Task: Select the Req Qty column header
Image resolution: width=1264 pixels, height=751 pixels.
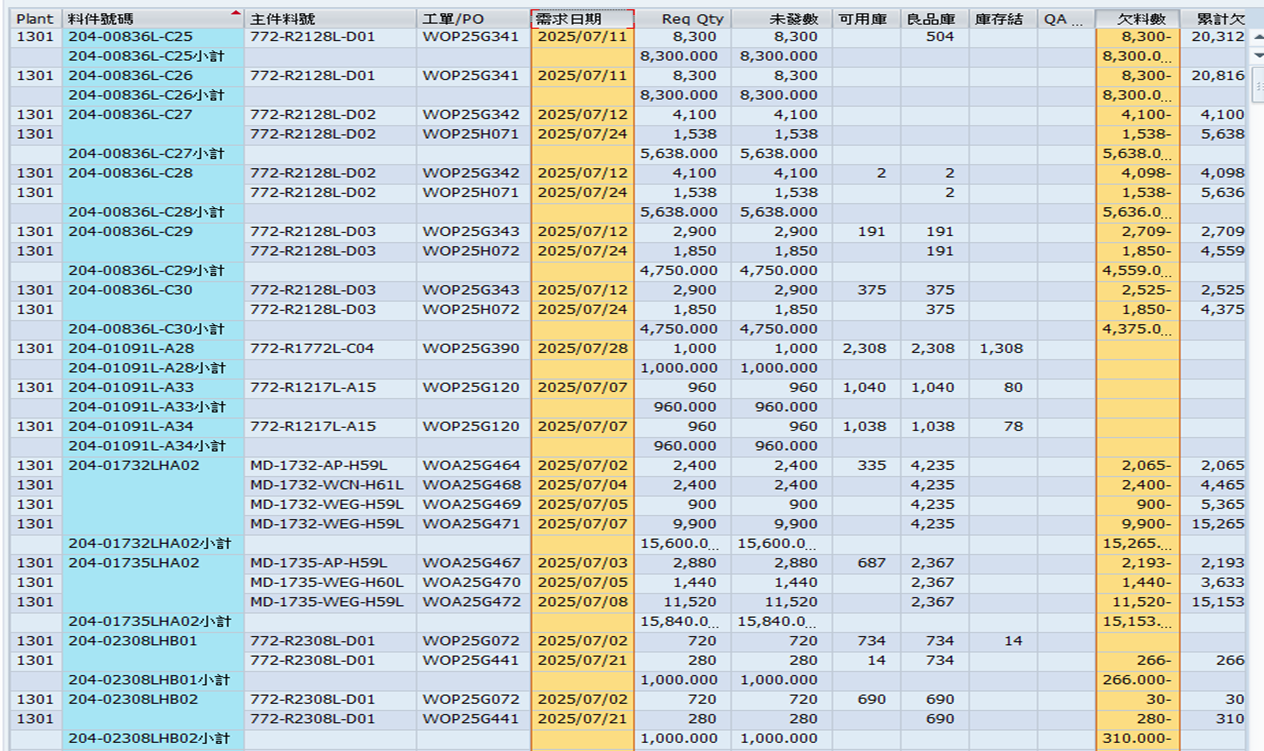Action: (x=683, y=19)
